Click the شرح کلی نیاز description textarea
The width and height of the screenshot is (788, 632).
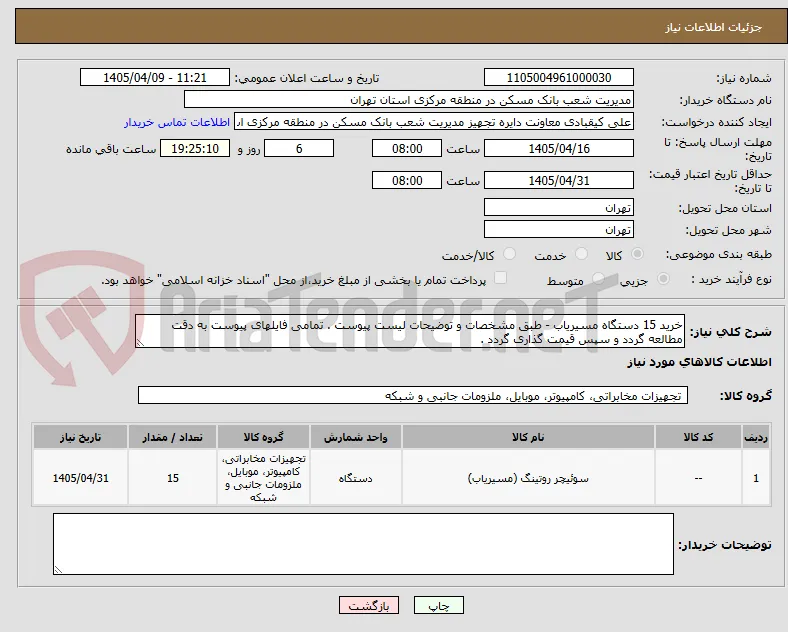[410, 332]
